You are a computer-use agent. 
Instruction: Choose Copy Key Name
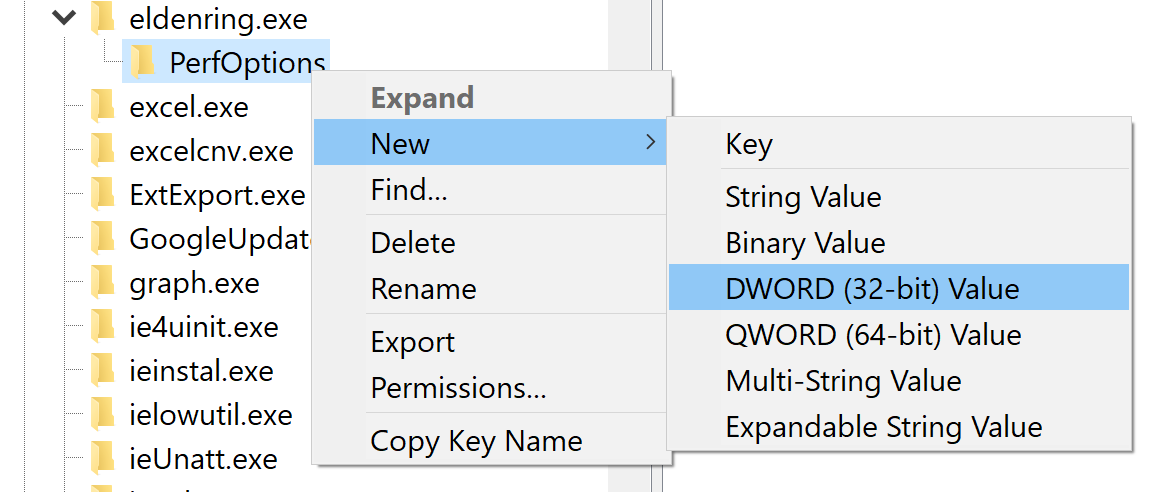(x=476, y=440)
